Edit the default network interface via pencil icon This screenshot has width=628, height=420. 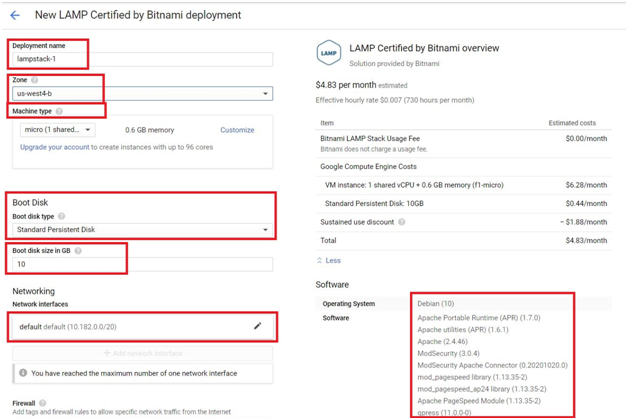[257, 326]
